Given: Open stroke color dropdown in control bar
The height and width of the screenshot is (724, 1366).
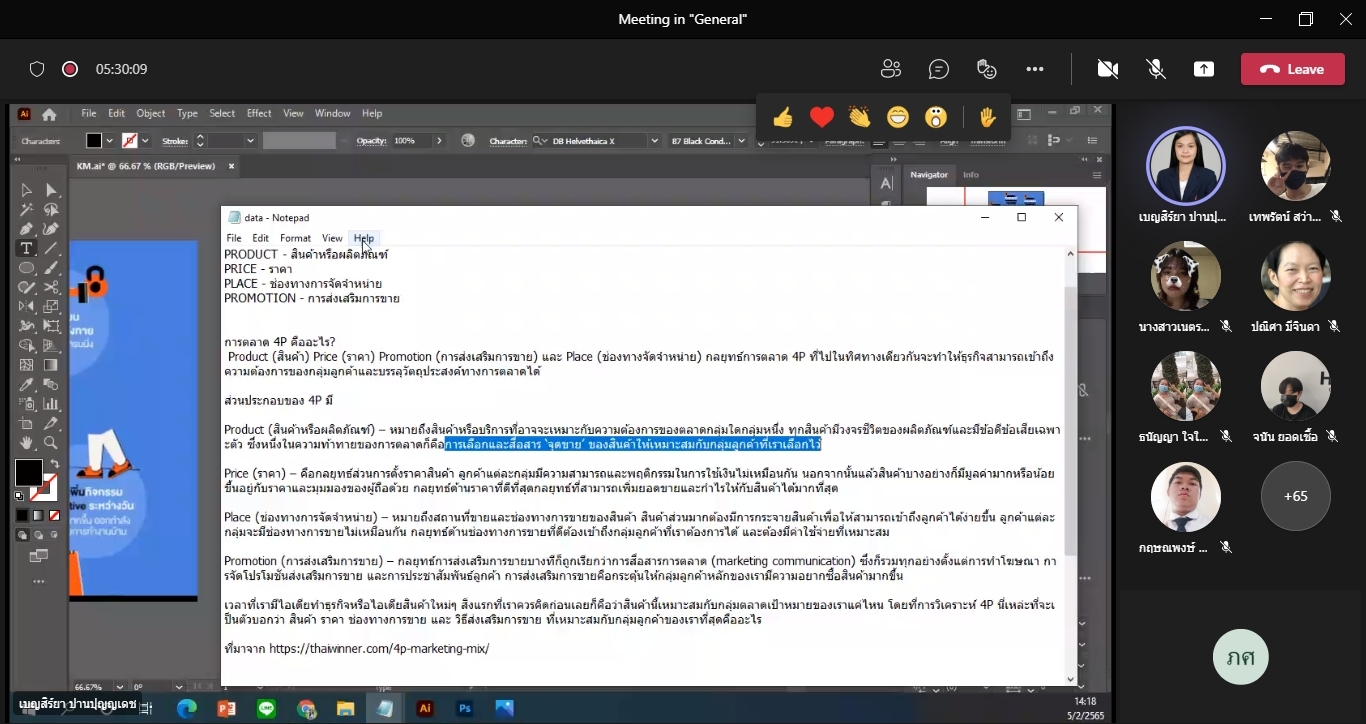Looking at the screenshot, I should click(x=145, y=141).
